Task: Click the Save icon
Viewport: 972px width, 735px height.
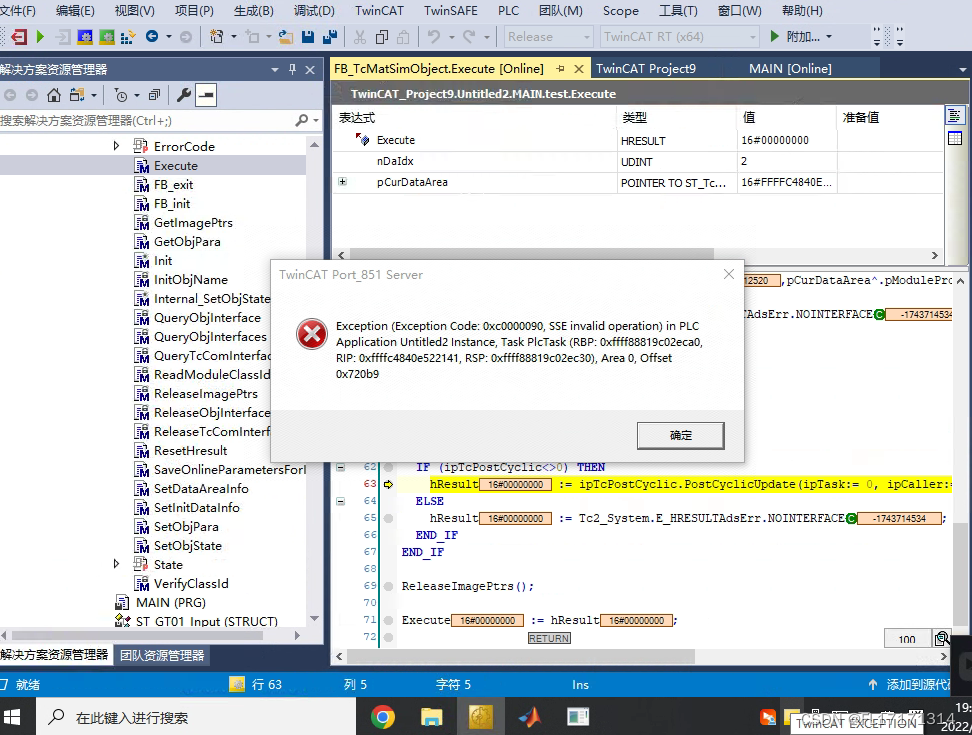Action: [x=307, y=37]
